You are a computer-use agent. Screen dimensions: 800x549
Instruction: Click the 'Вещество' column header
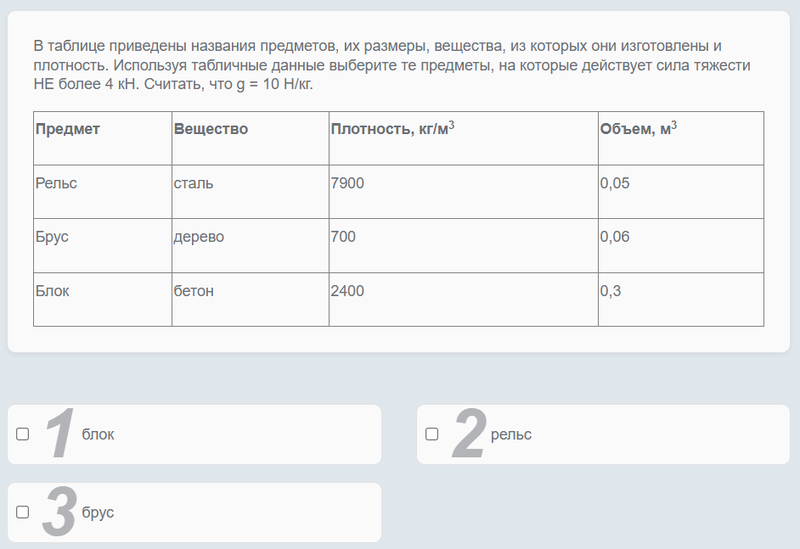pyautogui.click(x=211, y=130)
